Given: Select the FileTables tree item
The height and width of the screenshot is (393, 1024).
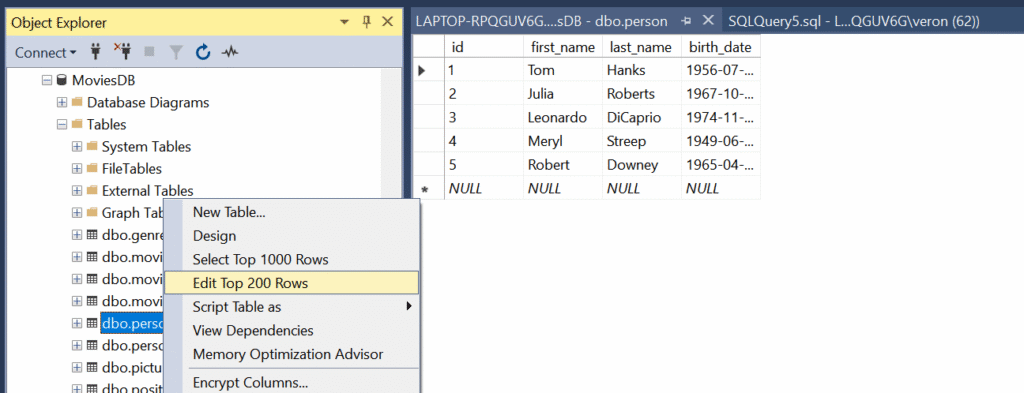Looking at the screenshot, I should (x=131, y=168).
